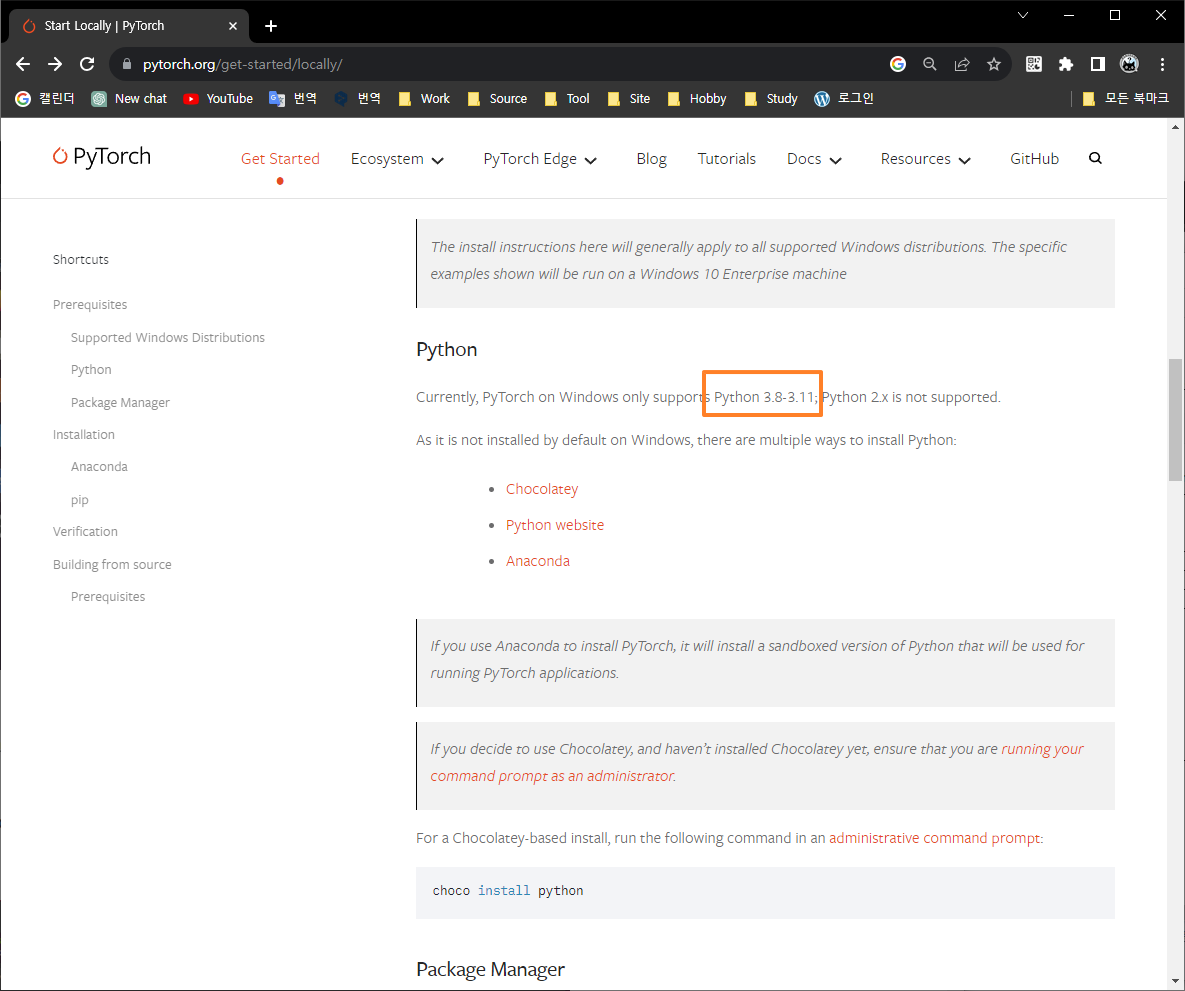Open the YouTube bookmark
The height and width of the screenshot is (991, 1185).
[x=217, y=98]
